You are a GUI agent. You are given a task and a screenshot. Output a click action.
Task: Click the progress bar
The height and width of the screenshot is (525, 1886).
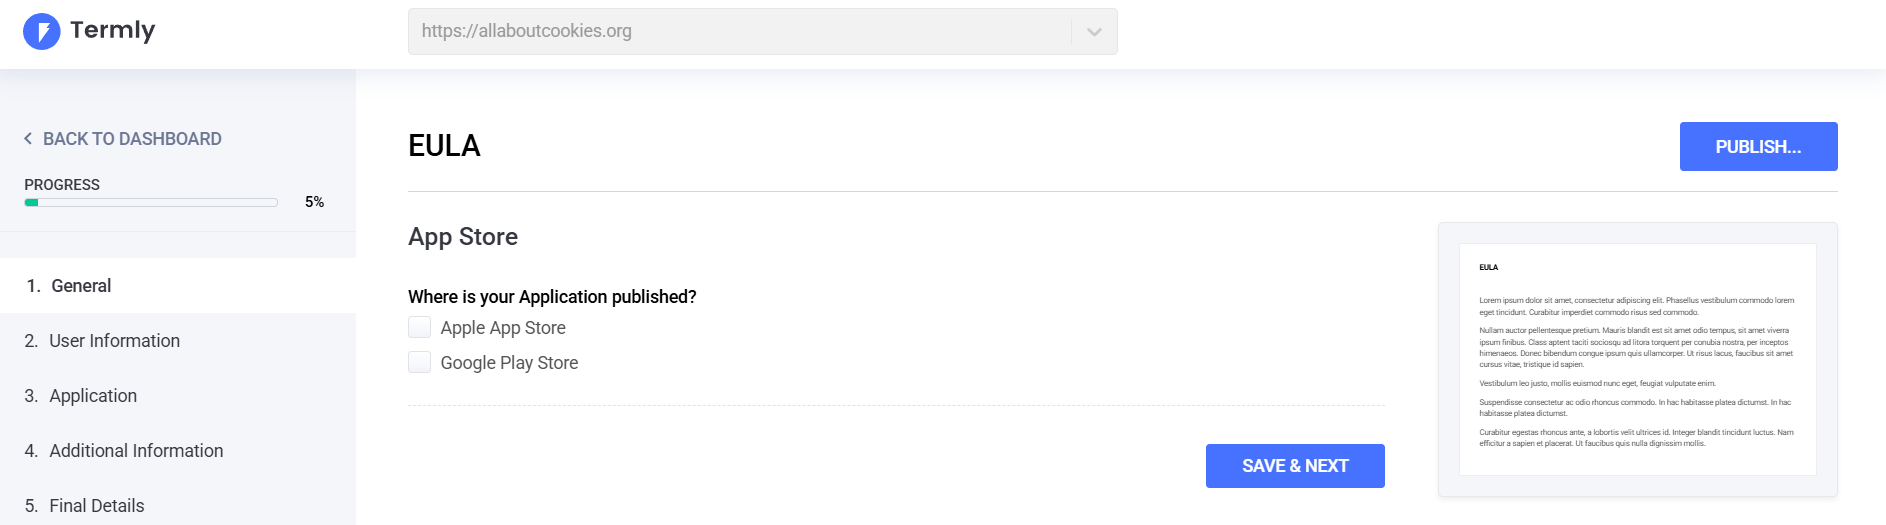[x=151, y=202]
